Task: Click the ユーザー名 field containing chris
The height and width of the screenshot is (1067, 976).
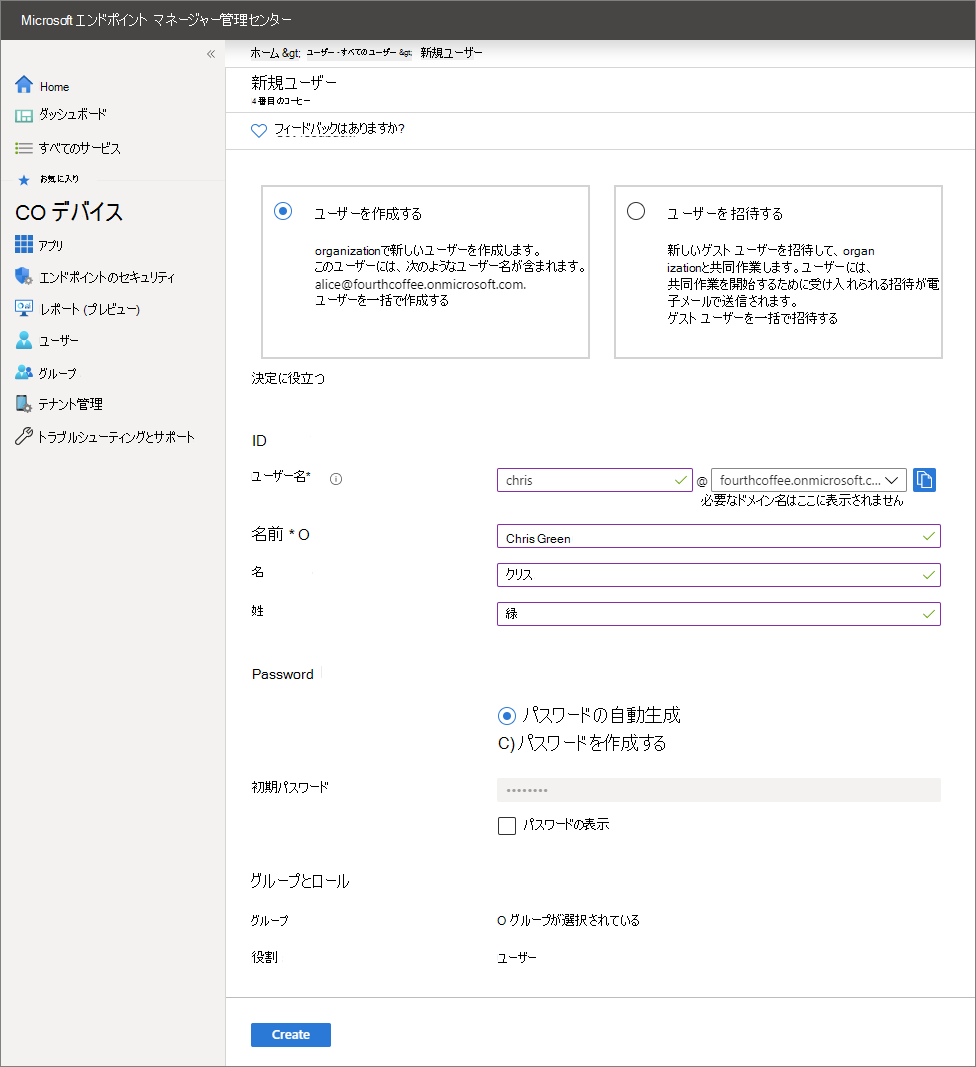Action: [595, 480]
